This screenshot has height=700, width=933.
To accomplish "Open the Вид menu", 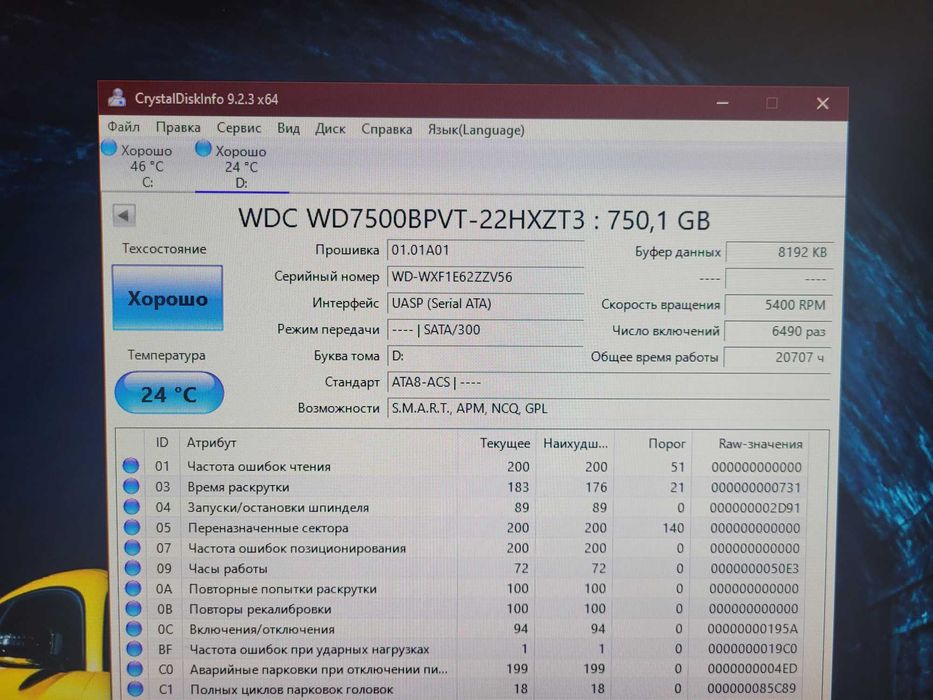I will tap(289, 128).
